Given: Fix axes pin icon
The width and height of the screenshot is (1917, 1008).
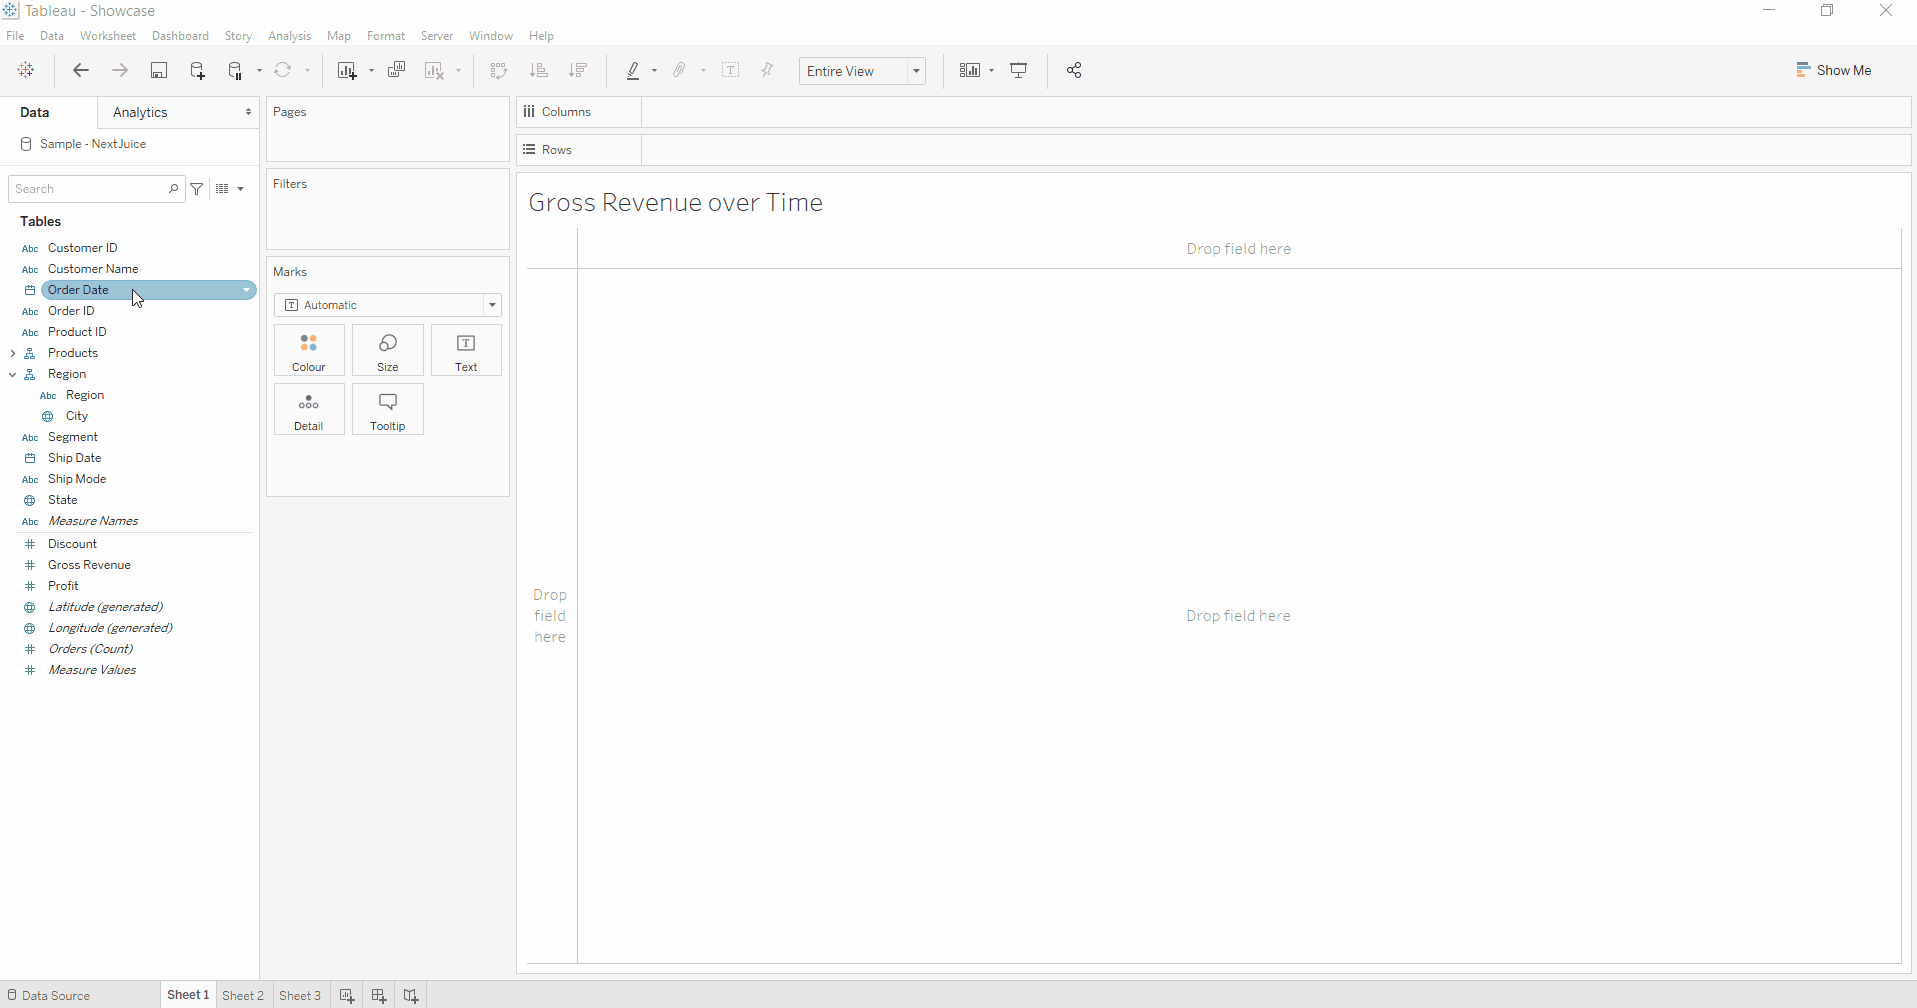Looking at the screenshot, I should pyautogui.click(x=768, y=70).
